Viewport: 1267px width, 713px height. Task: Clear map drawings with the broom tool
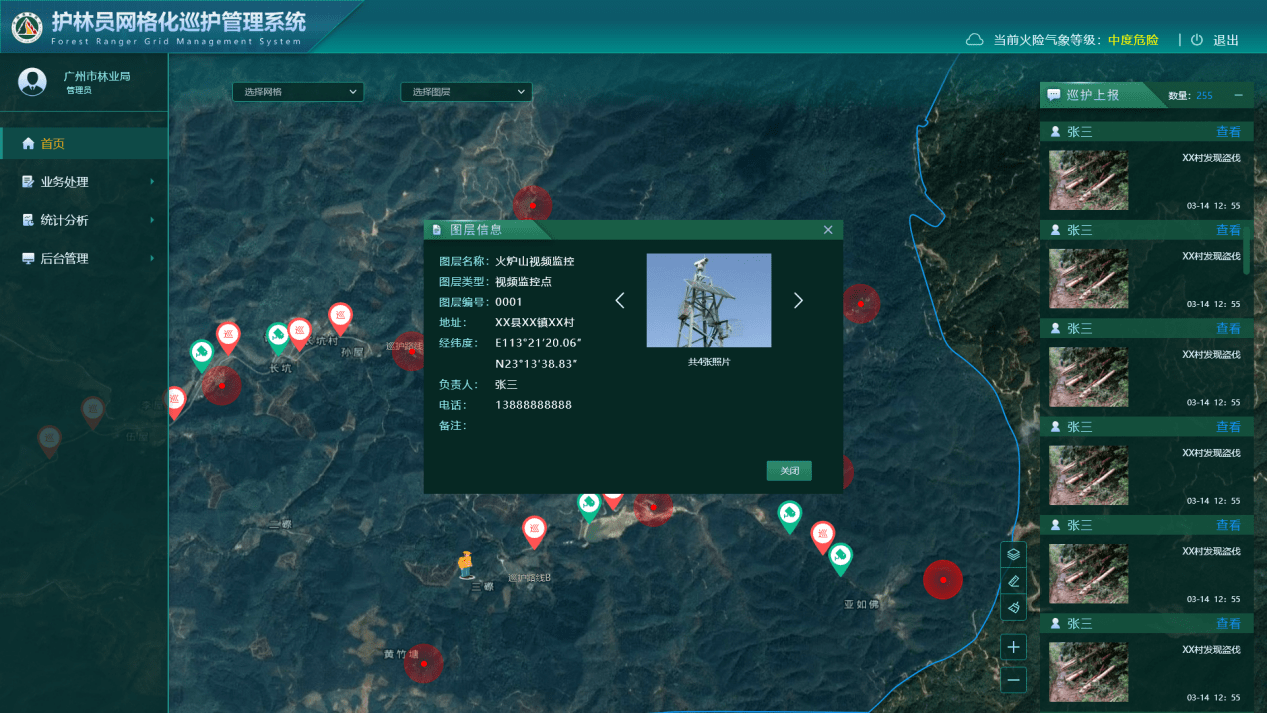click(x=1013, y=608)
